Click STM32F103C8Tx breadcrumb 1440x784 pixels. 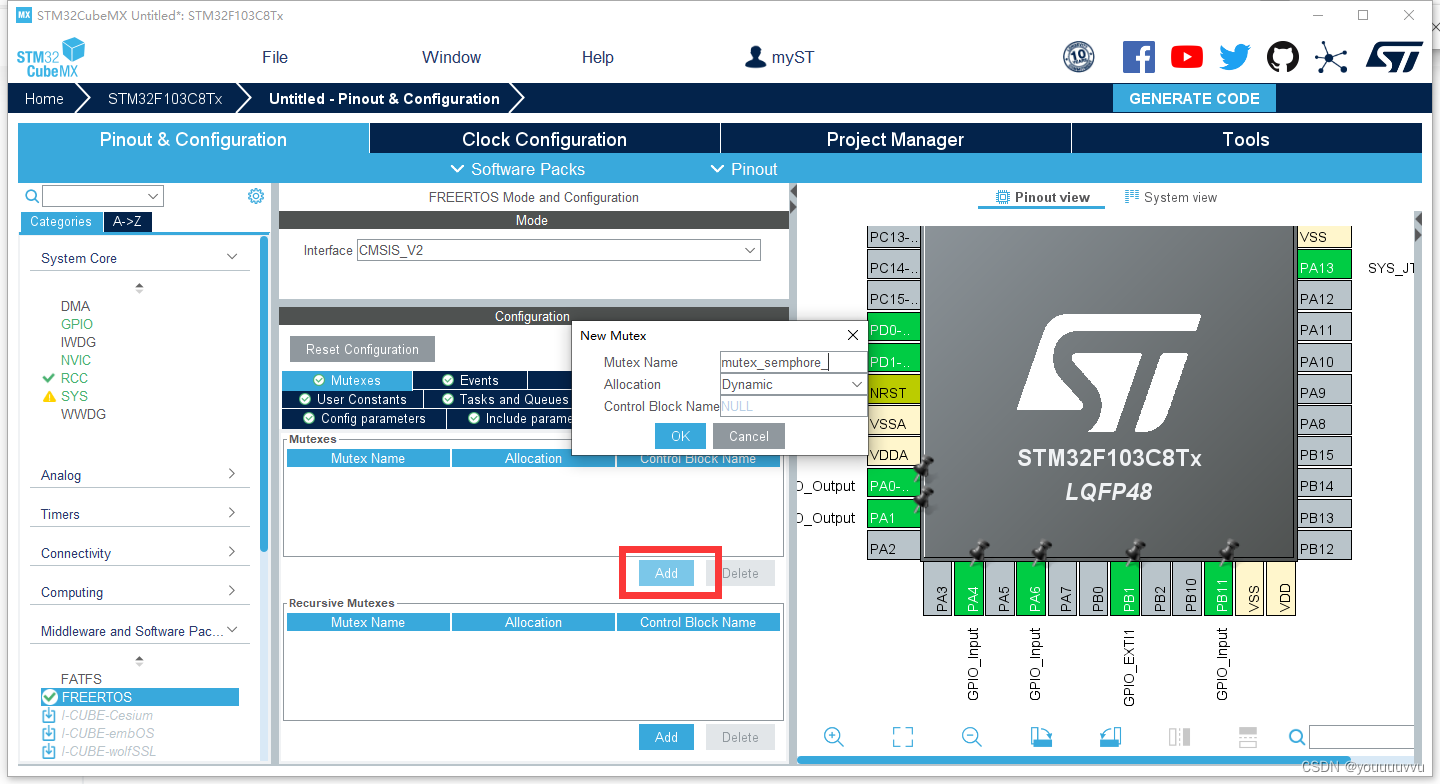pos(165,98)
